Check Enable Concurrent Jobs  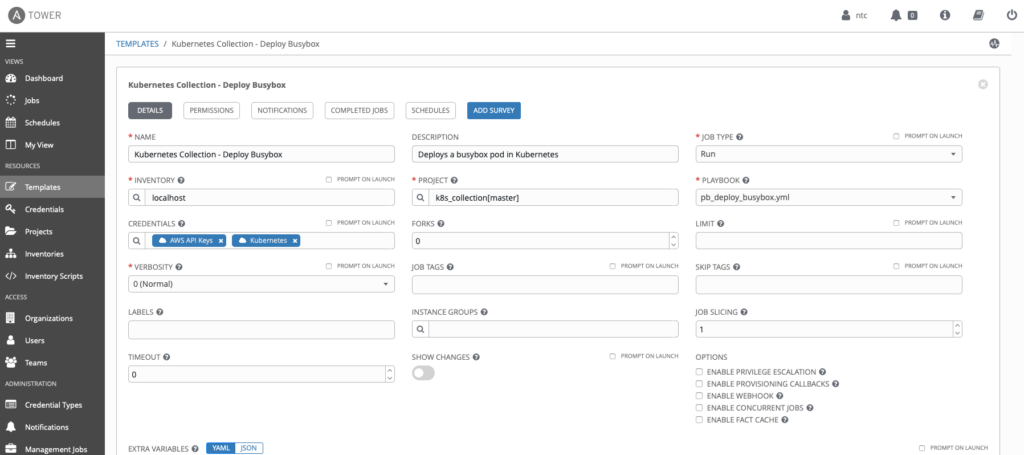699,408
